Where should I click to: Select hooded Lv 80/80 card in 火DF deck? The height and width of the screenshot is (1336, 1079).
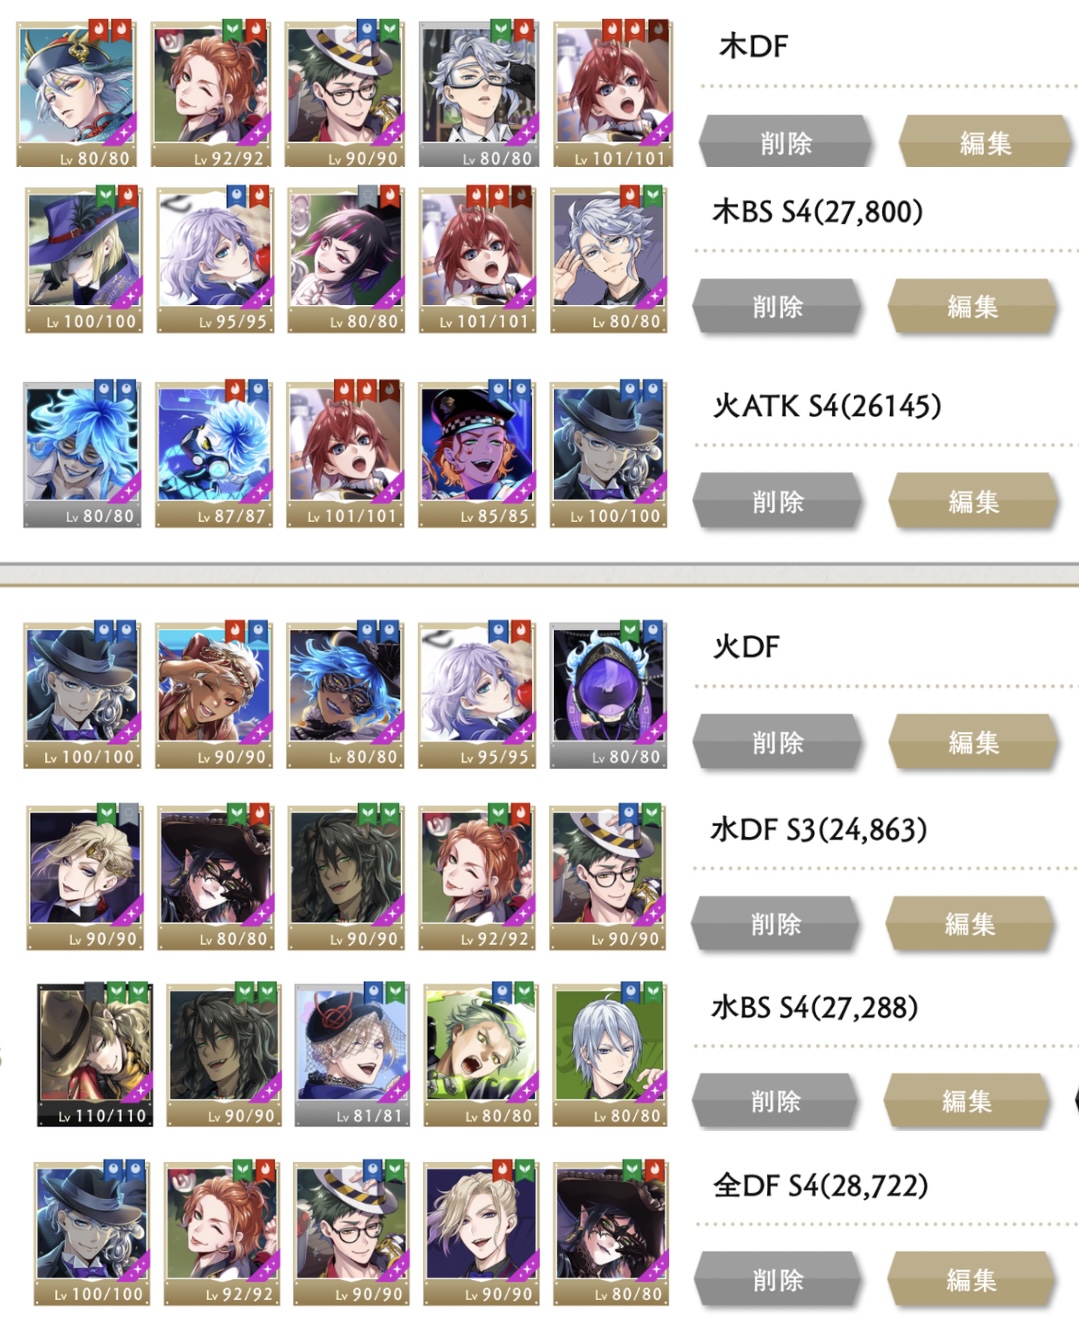pyautogui.click(x=609, y=695)
